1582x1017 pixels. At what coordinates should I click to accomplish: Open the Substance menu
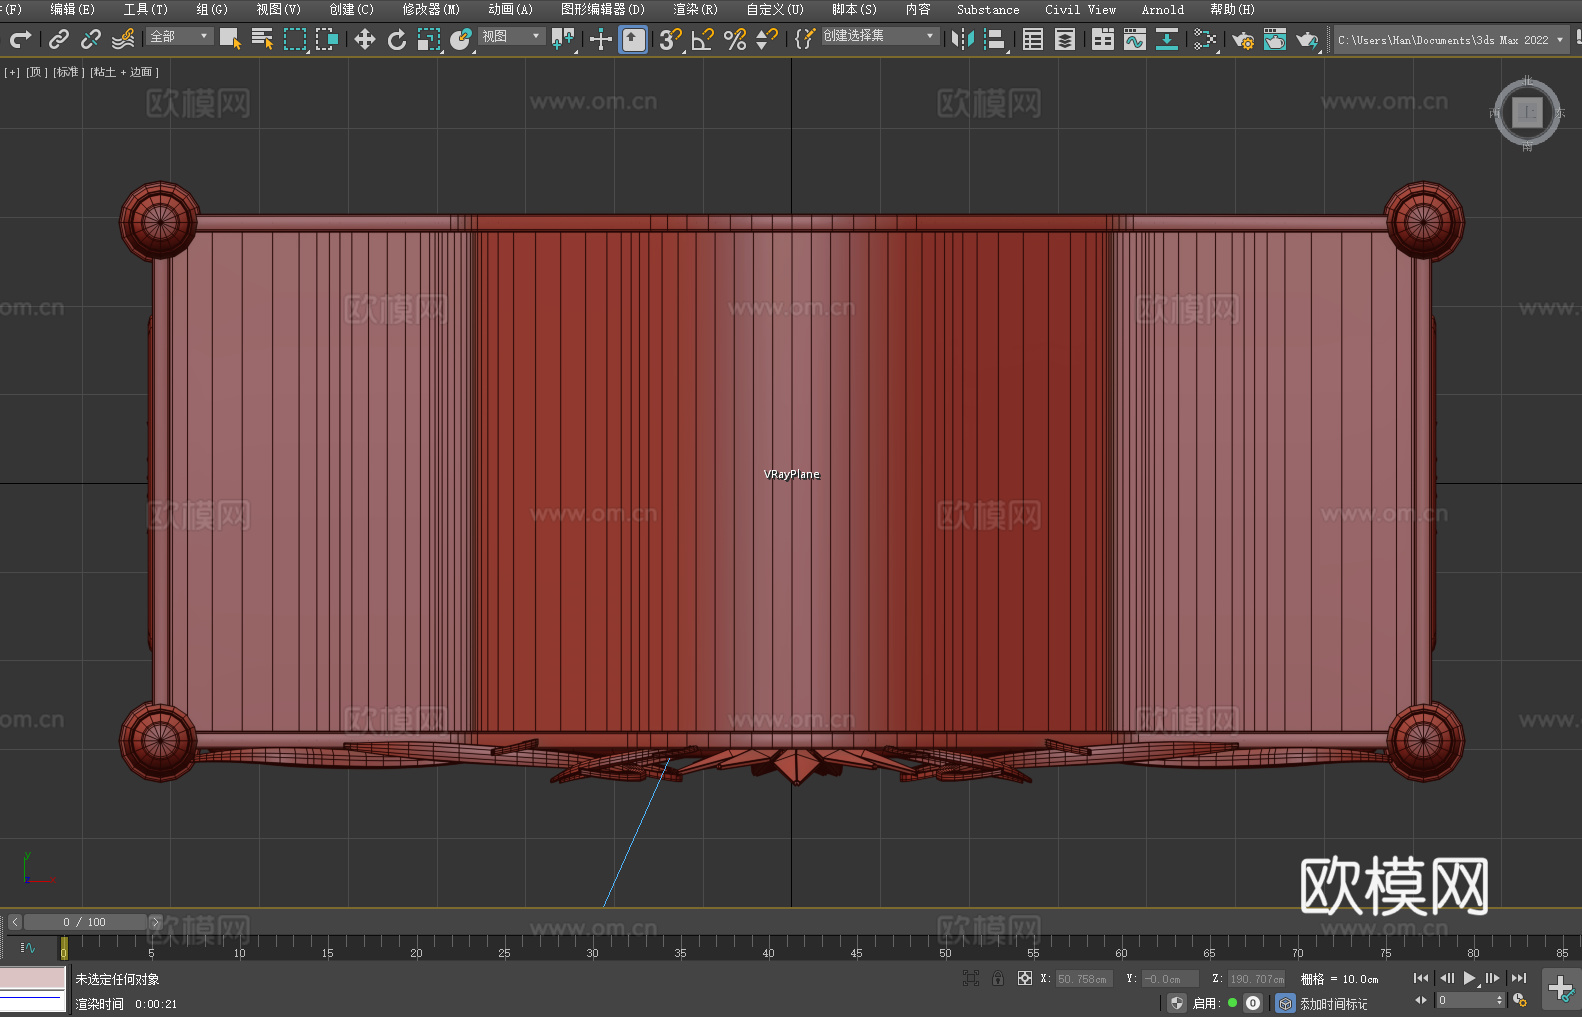988,9
